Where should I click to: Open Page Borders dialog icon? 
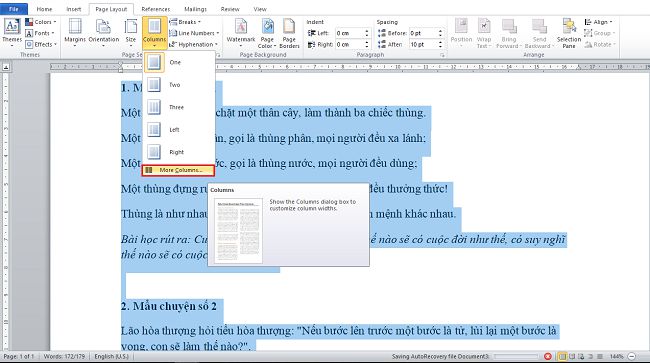pos(289,33)
